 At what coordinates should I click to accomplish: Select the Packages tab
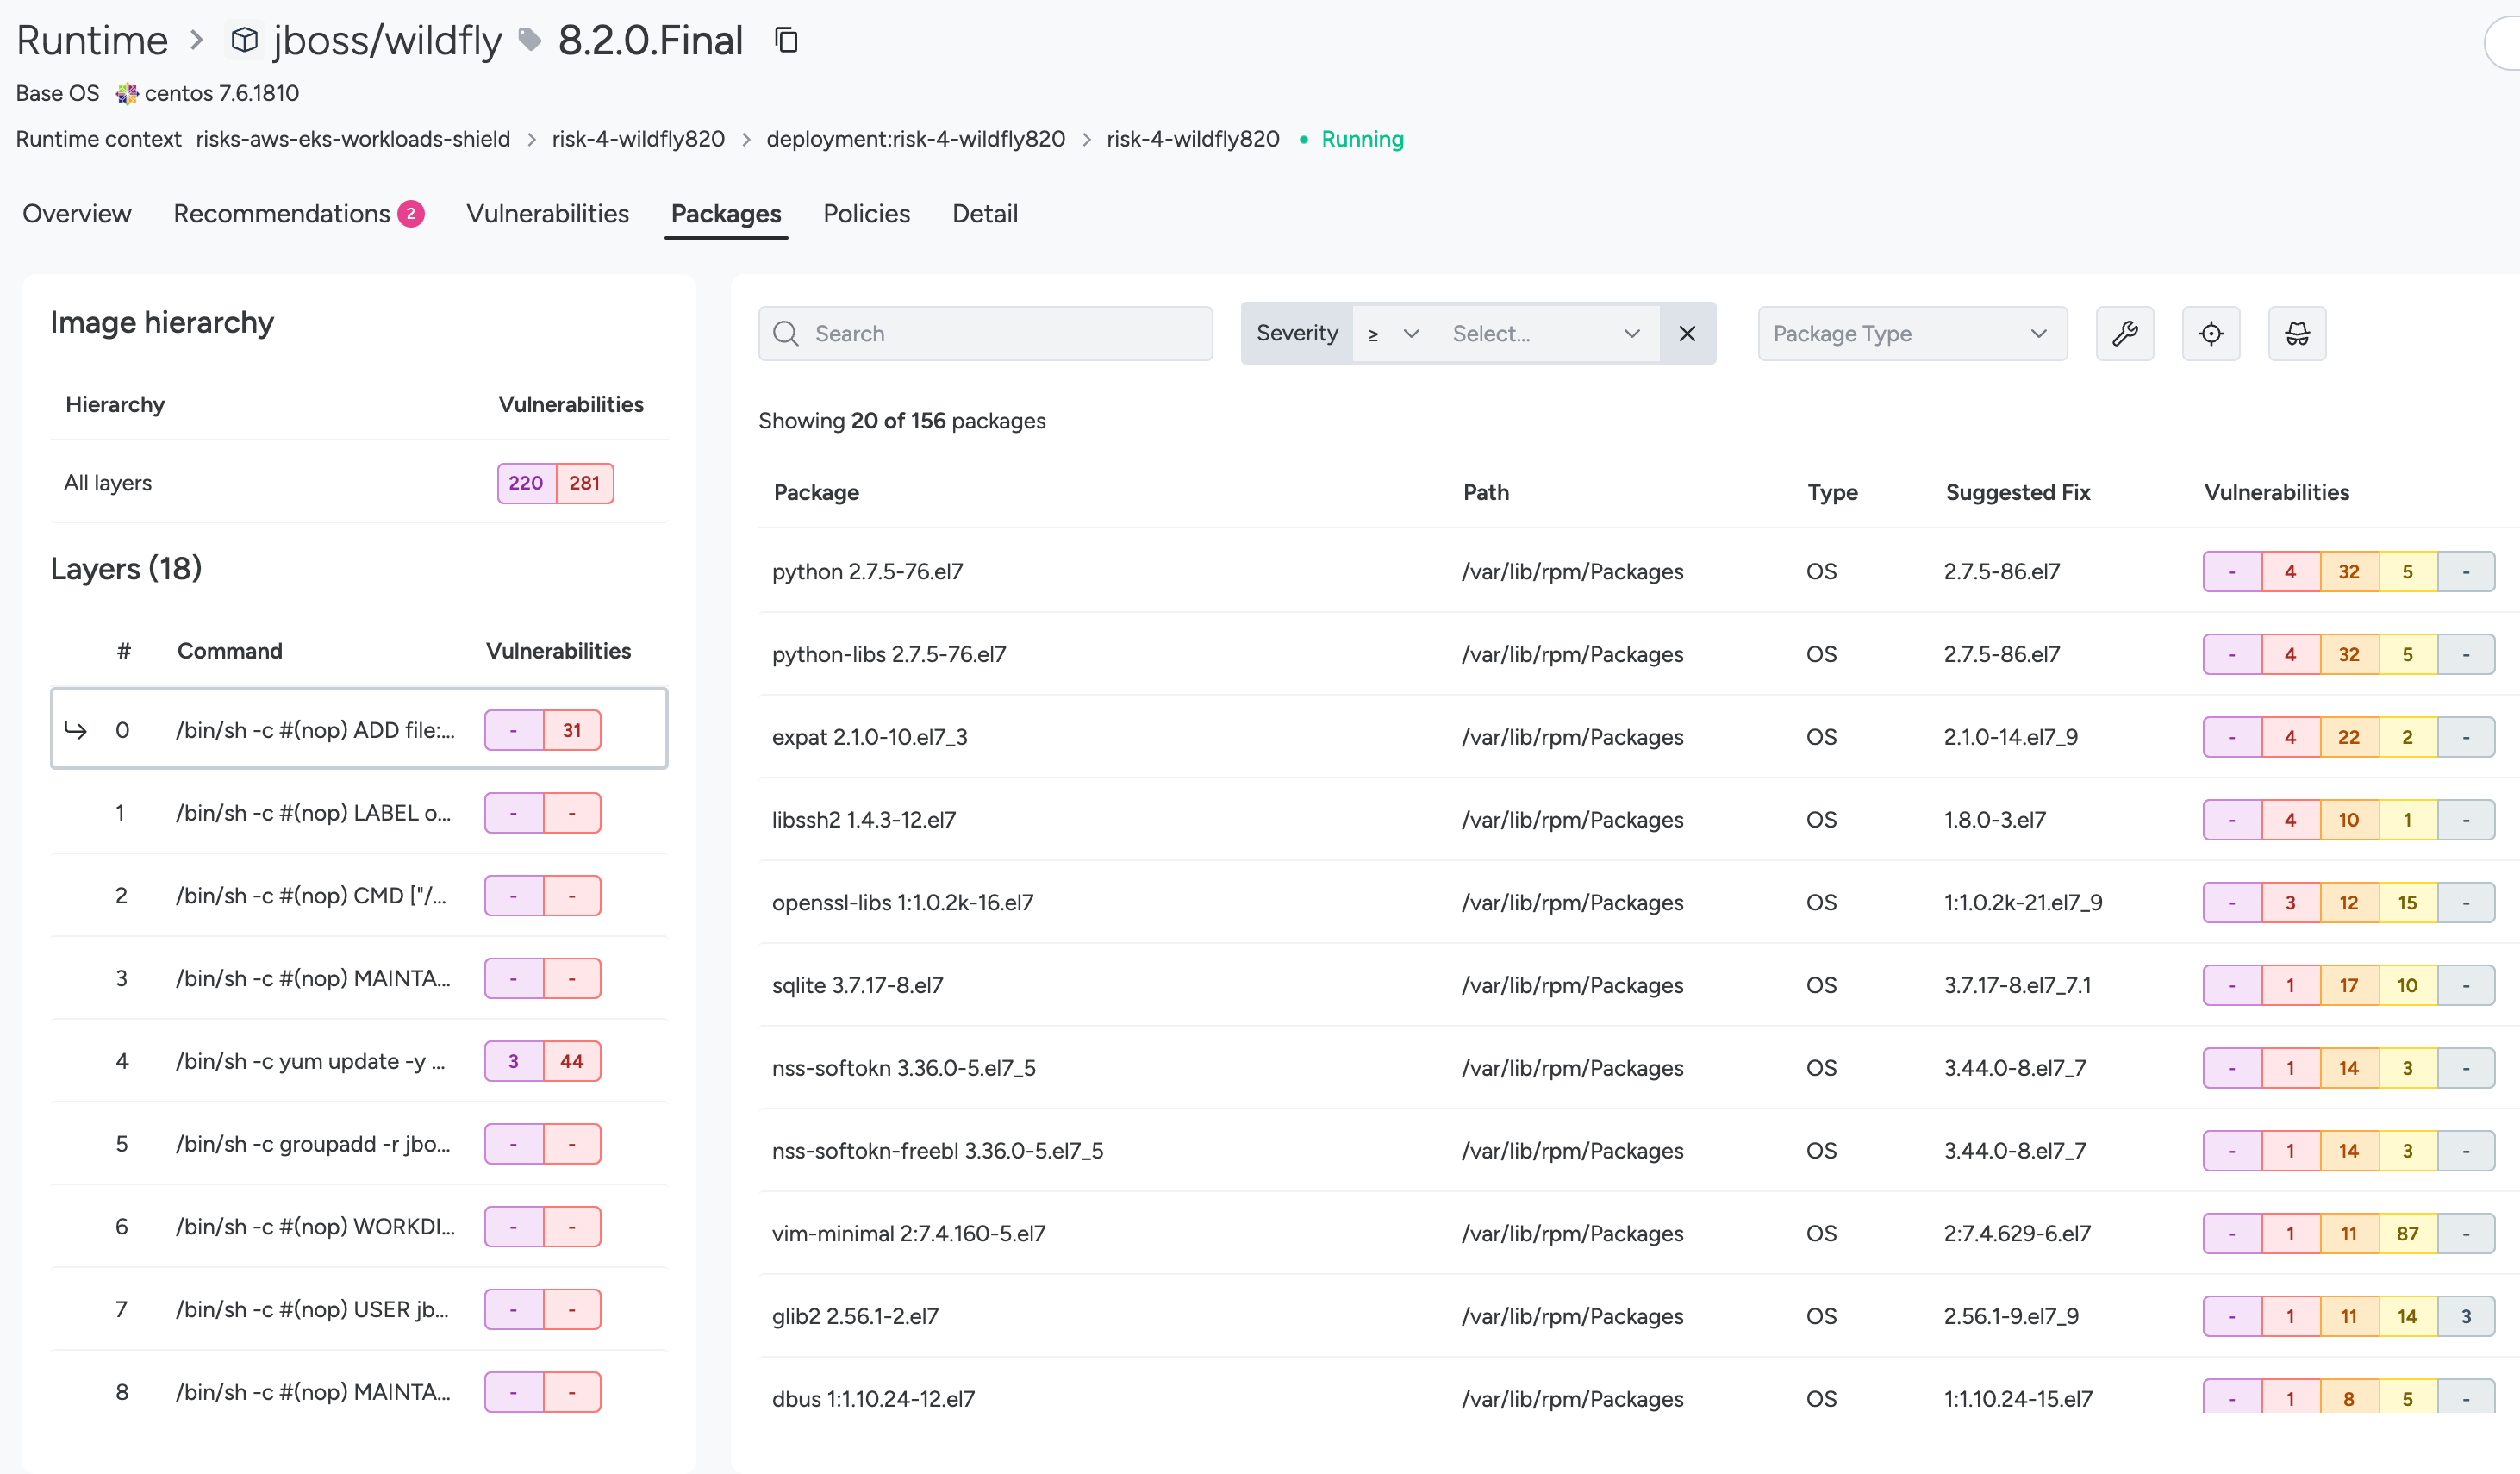pos(726,213)
